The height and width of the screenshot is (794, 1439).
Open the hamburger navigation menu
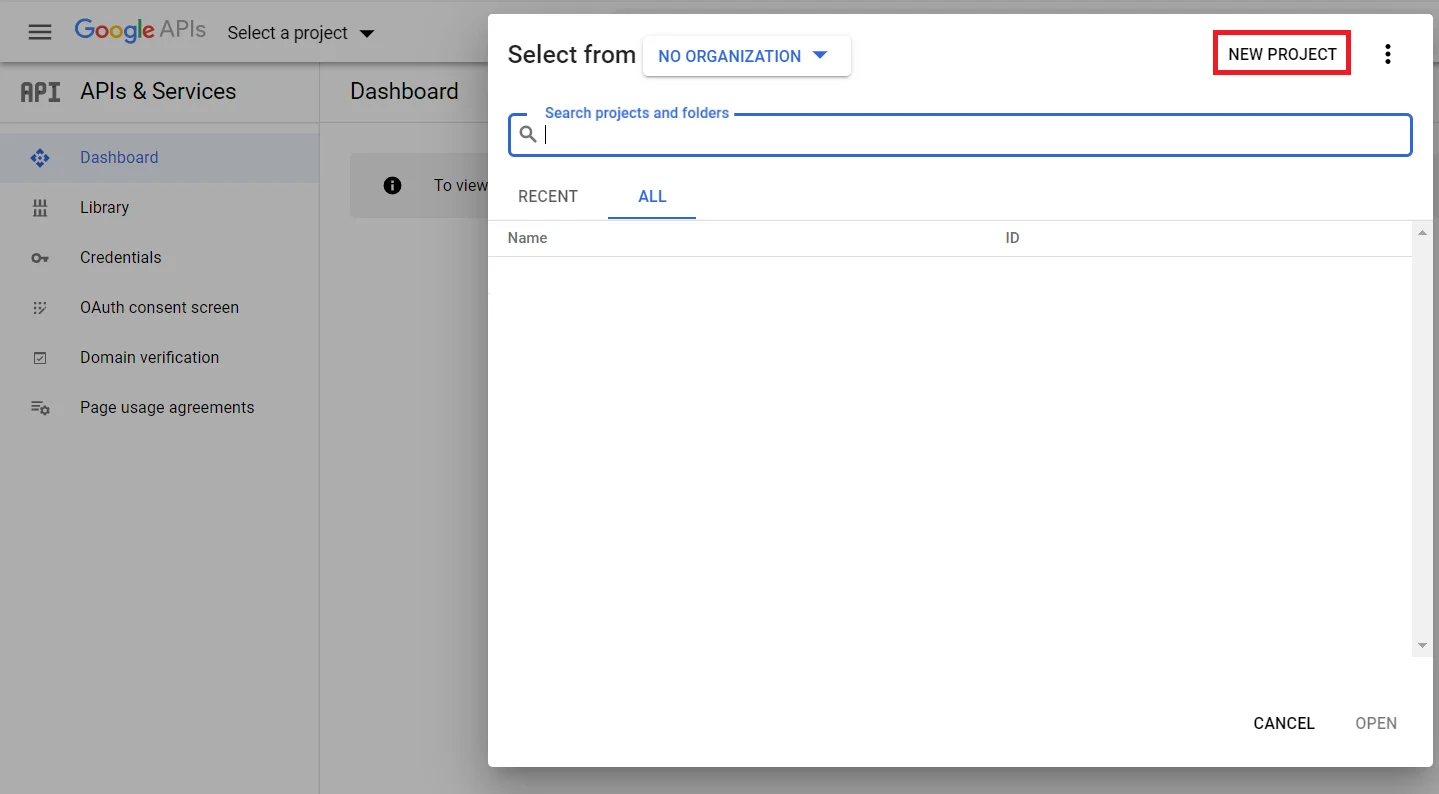point(39,31)
